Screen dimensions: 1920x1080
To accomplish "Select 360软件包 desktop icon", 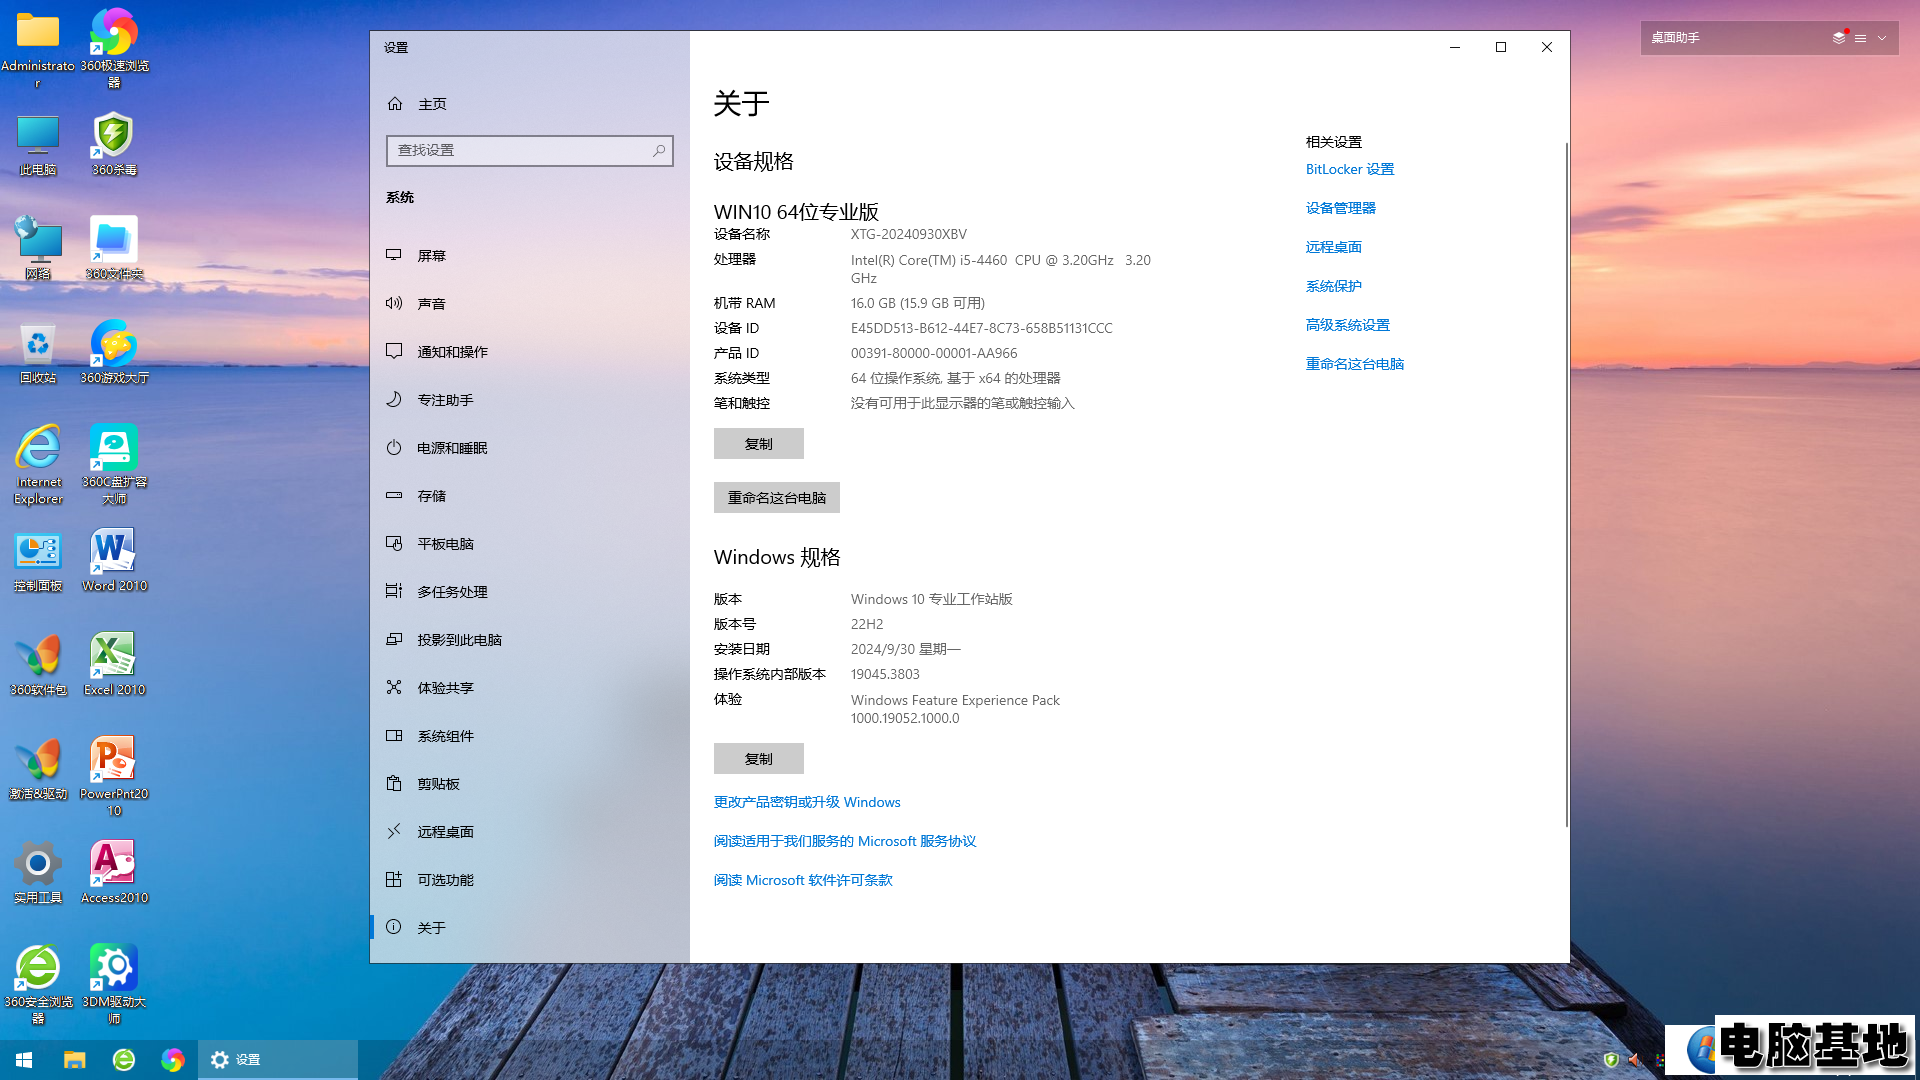I will (x=38, y=665).
